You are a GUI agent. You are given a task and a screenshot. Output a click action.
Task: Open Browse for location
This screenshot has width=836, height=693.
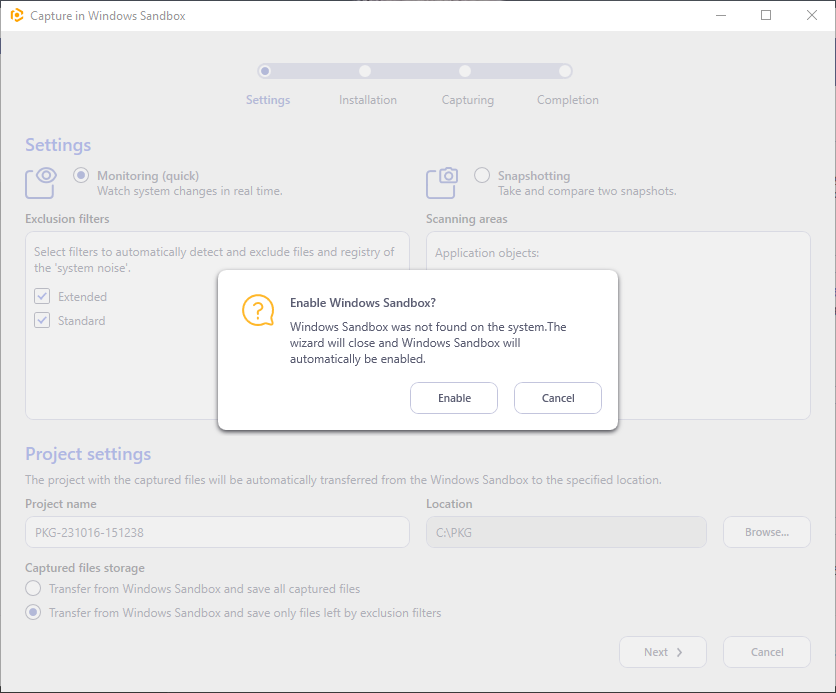tap(767, 532)
